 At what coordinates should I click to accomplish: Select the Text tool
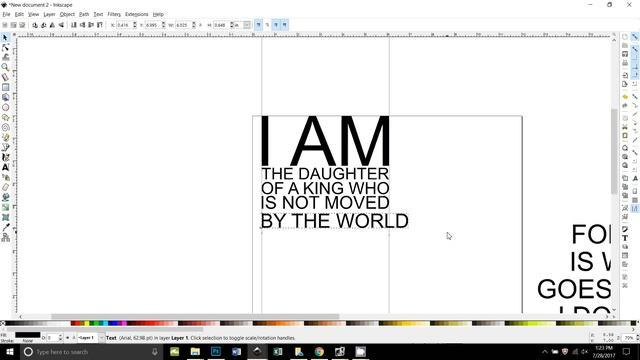5,167
